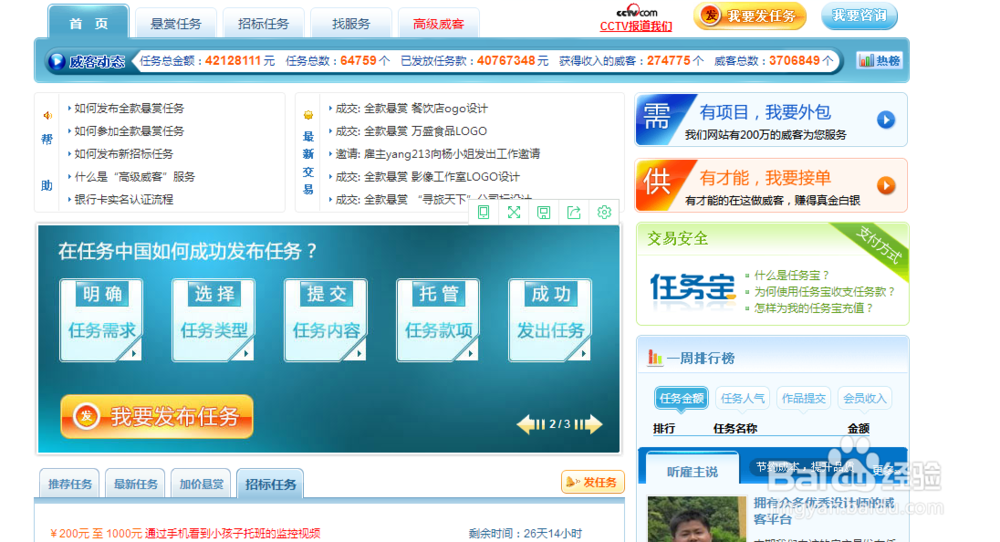Go to the 找服务 tab
The width and height of the screenshot is (1000, 542).
(x=351, y=24)
